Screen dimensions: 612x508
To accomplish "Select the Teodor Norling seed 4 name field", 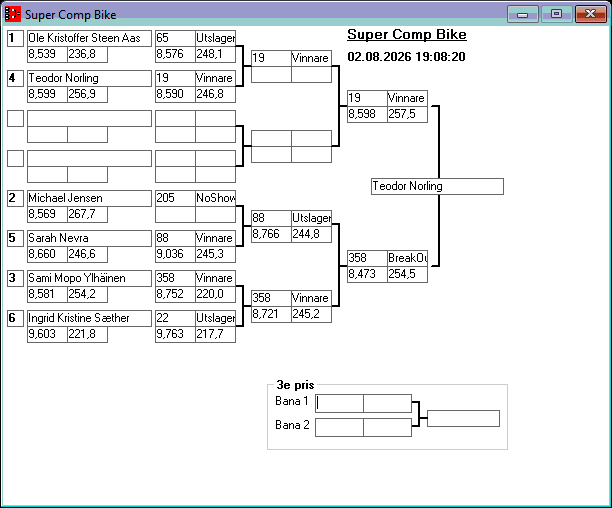I will pos(89,78).
